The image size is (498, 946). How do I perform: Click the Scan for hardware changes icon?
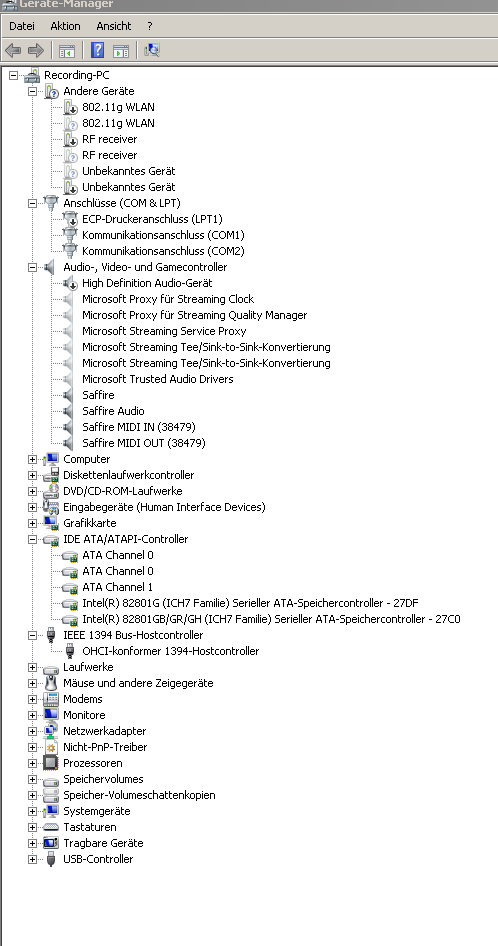[152, 50]
